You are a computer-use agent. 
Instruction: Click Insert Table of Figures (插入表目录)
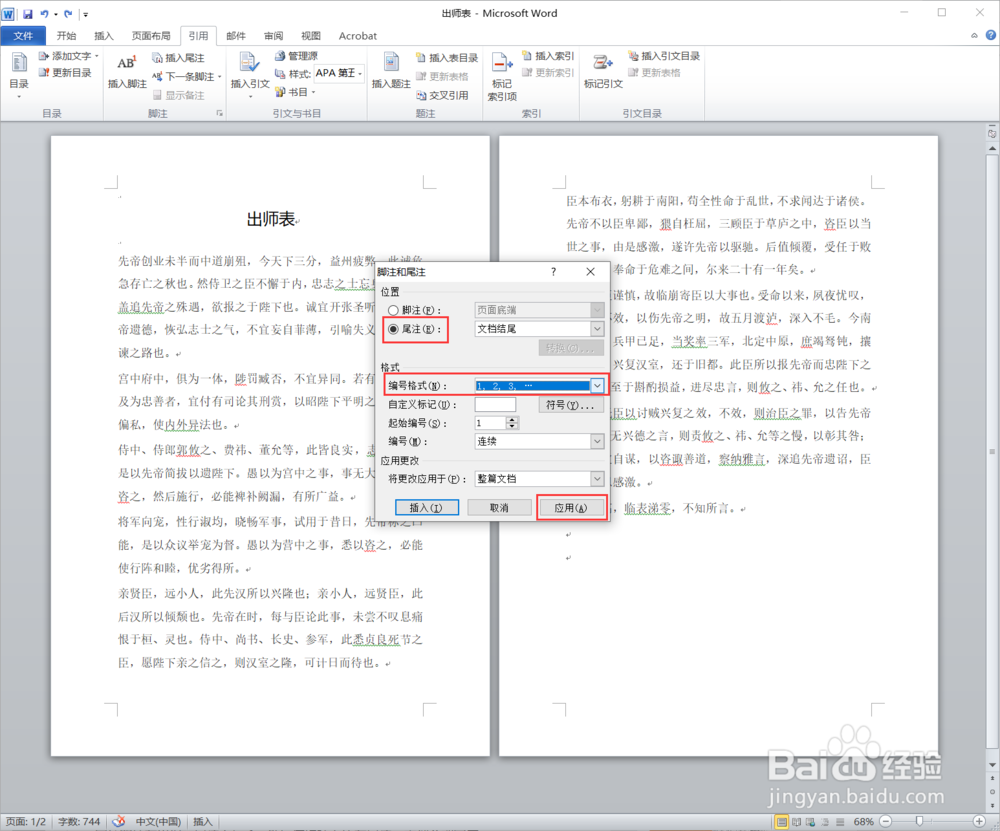pyautogui.click(x=447, y=58)
